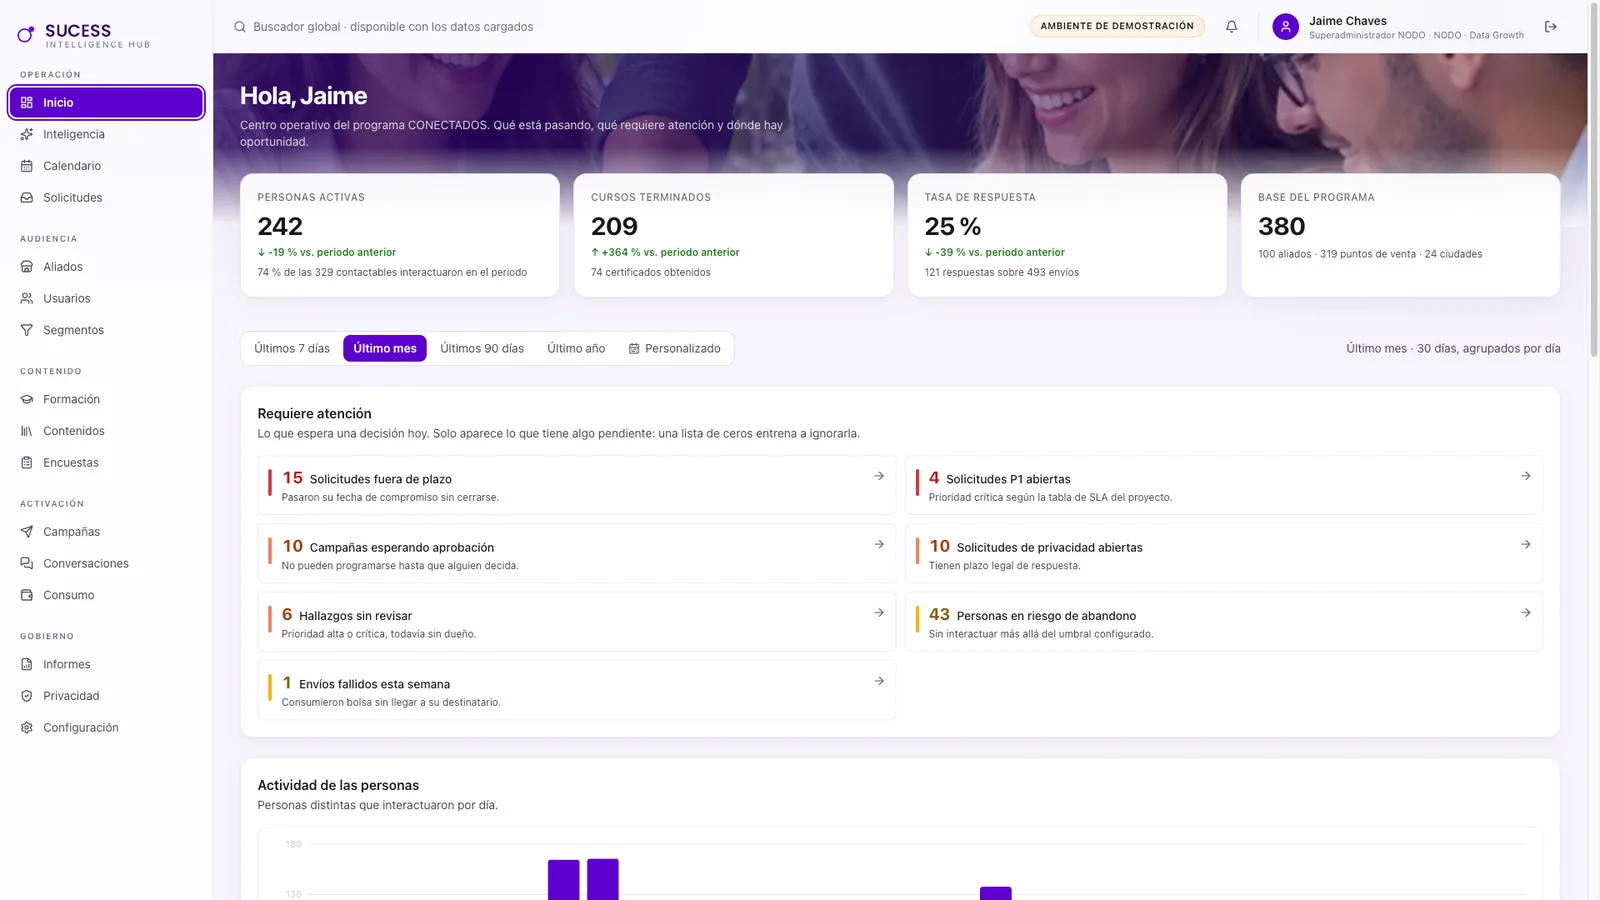Select the Último mes range
Image resolution: width=1600 pixels, height=900 pixels.
385,348
